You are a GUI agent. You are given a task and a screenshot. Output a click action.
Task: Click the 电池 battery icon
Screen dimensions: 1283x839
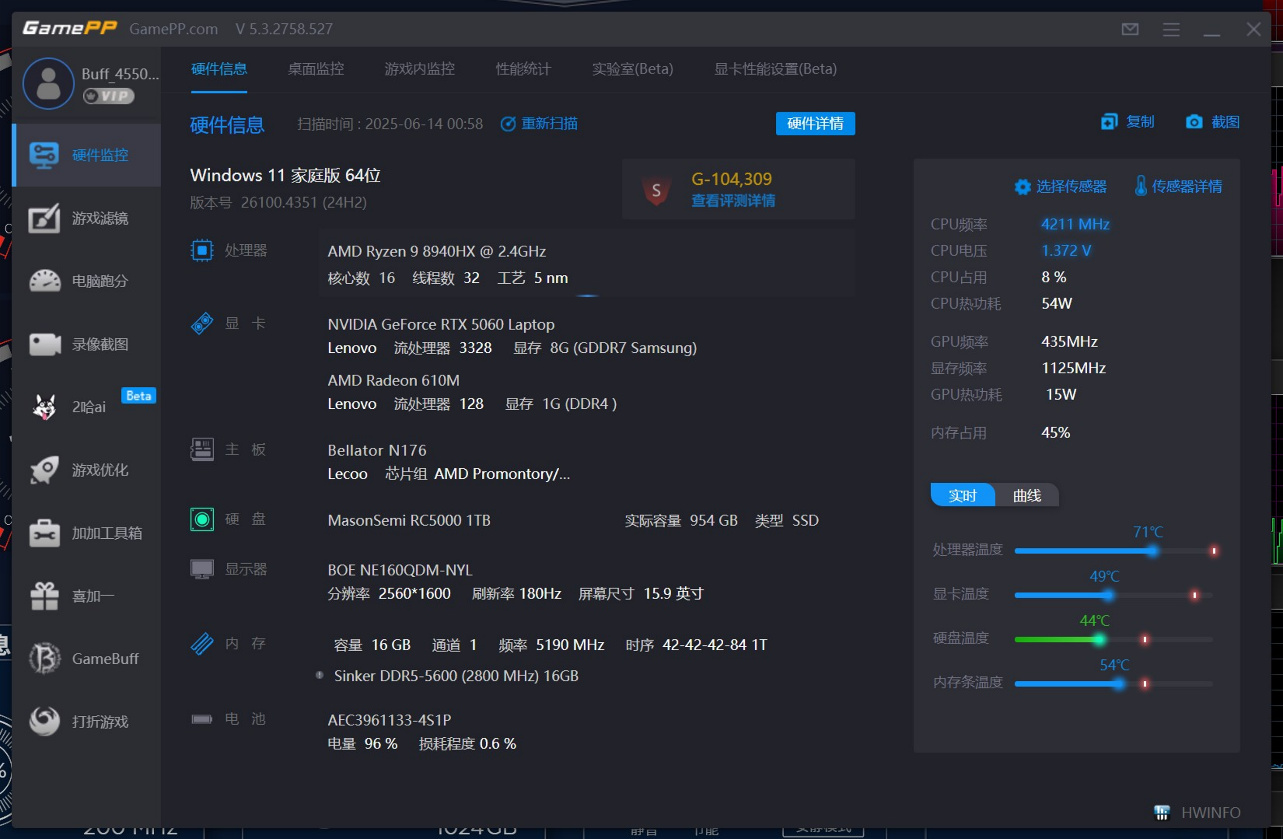point(202,719)
